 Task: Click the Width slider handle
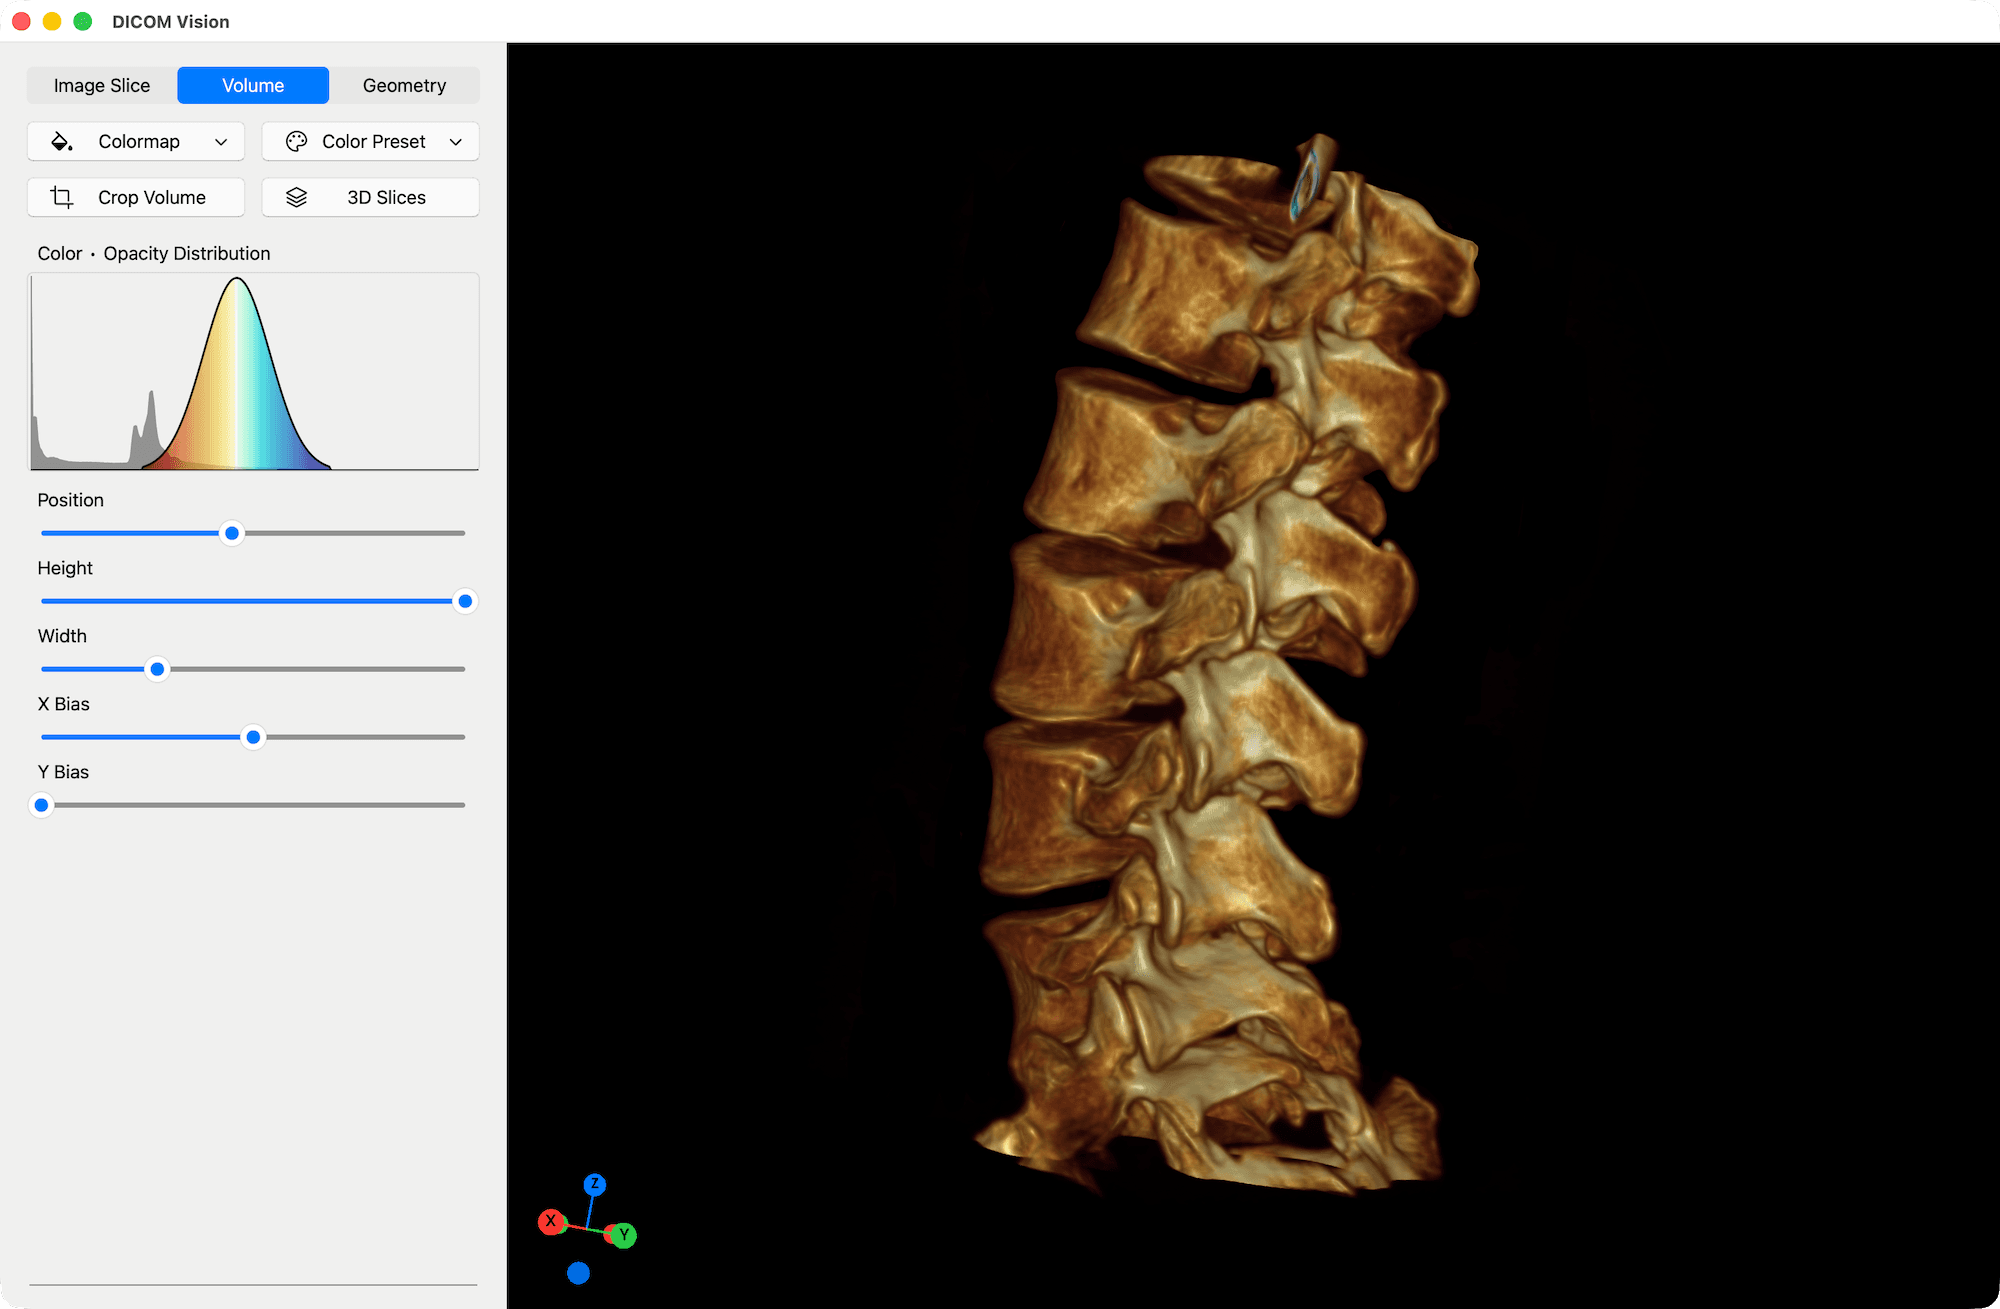pos(157,669)
